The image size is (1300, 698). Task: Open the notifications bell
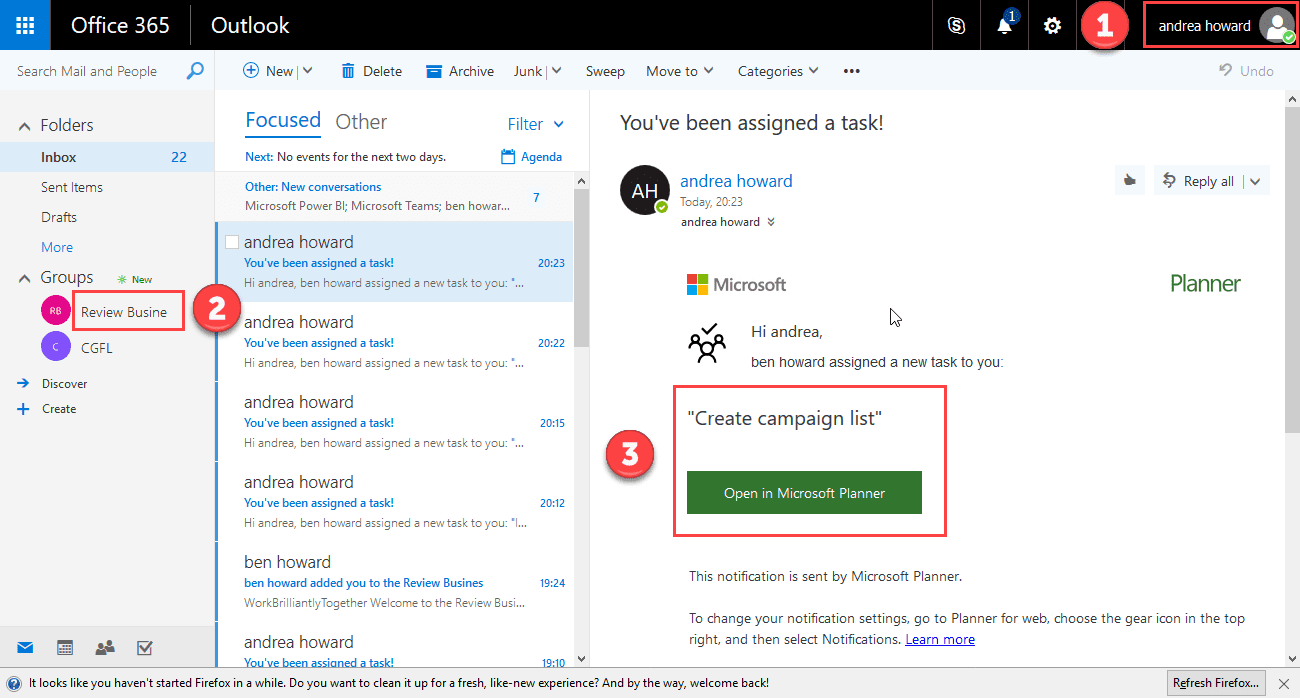pyautogui.click(x=1005, y=26)
